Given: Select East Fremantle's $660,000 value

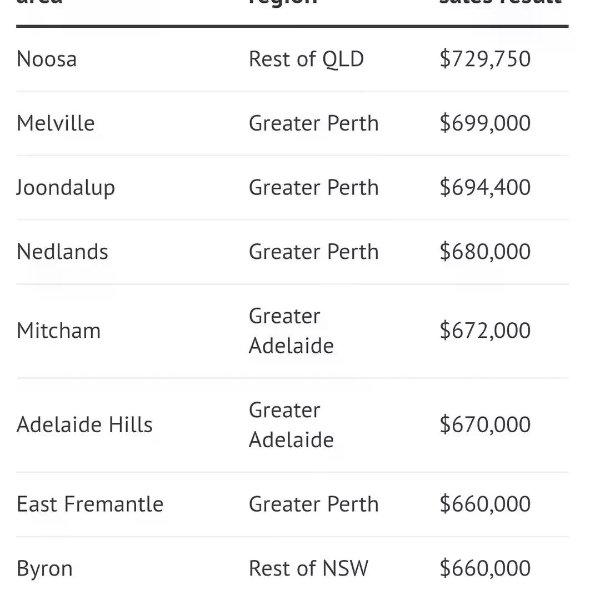Looking at the screenshot, I should tap(485, 504).
